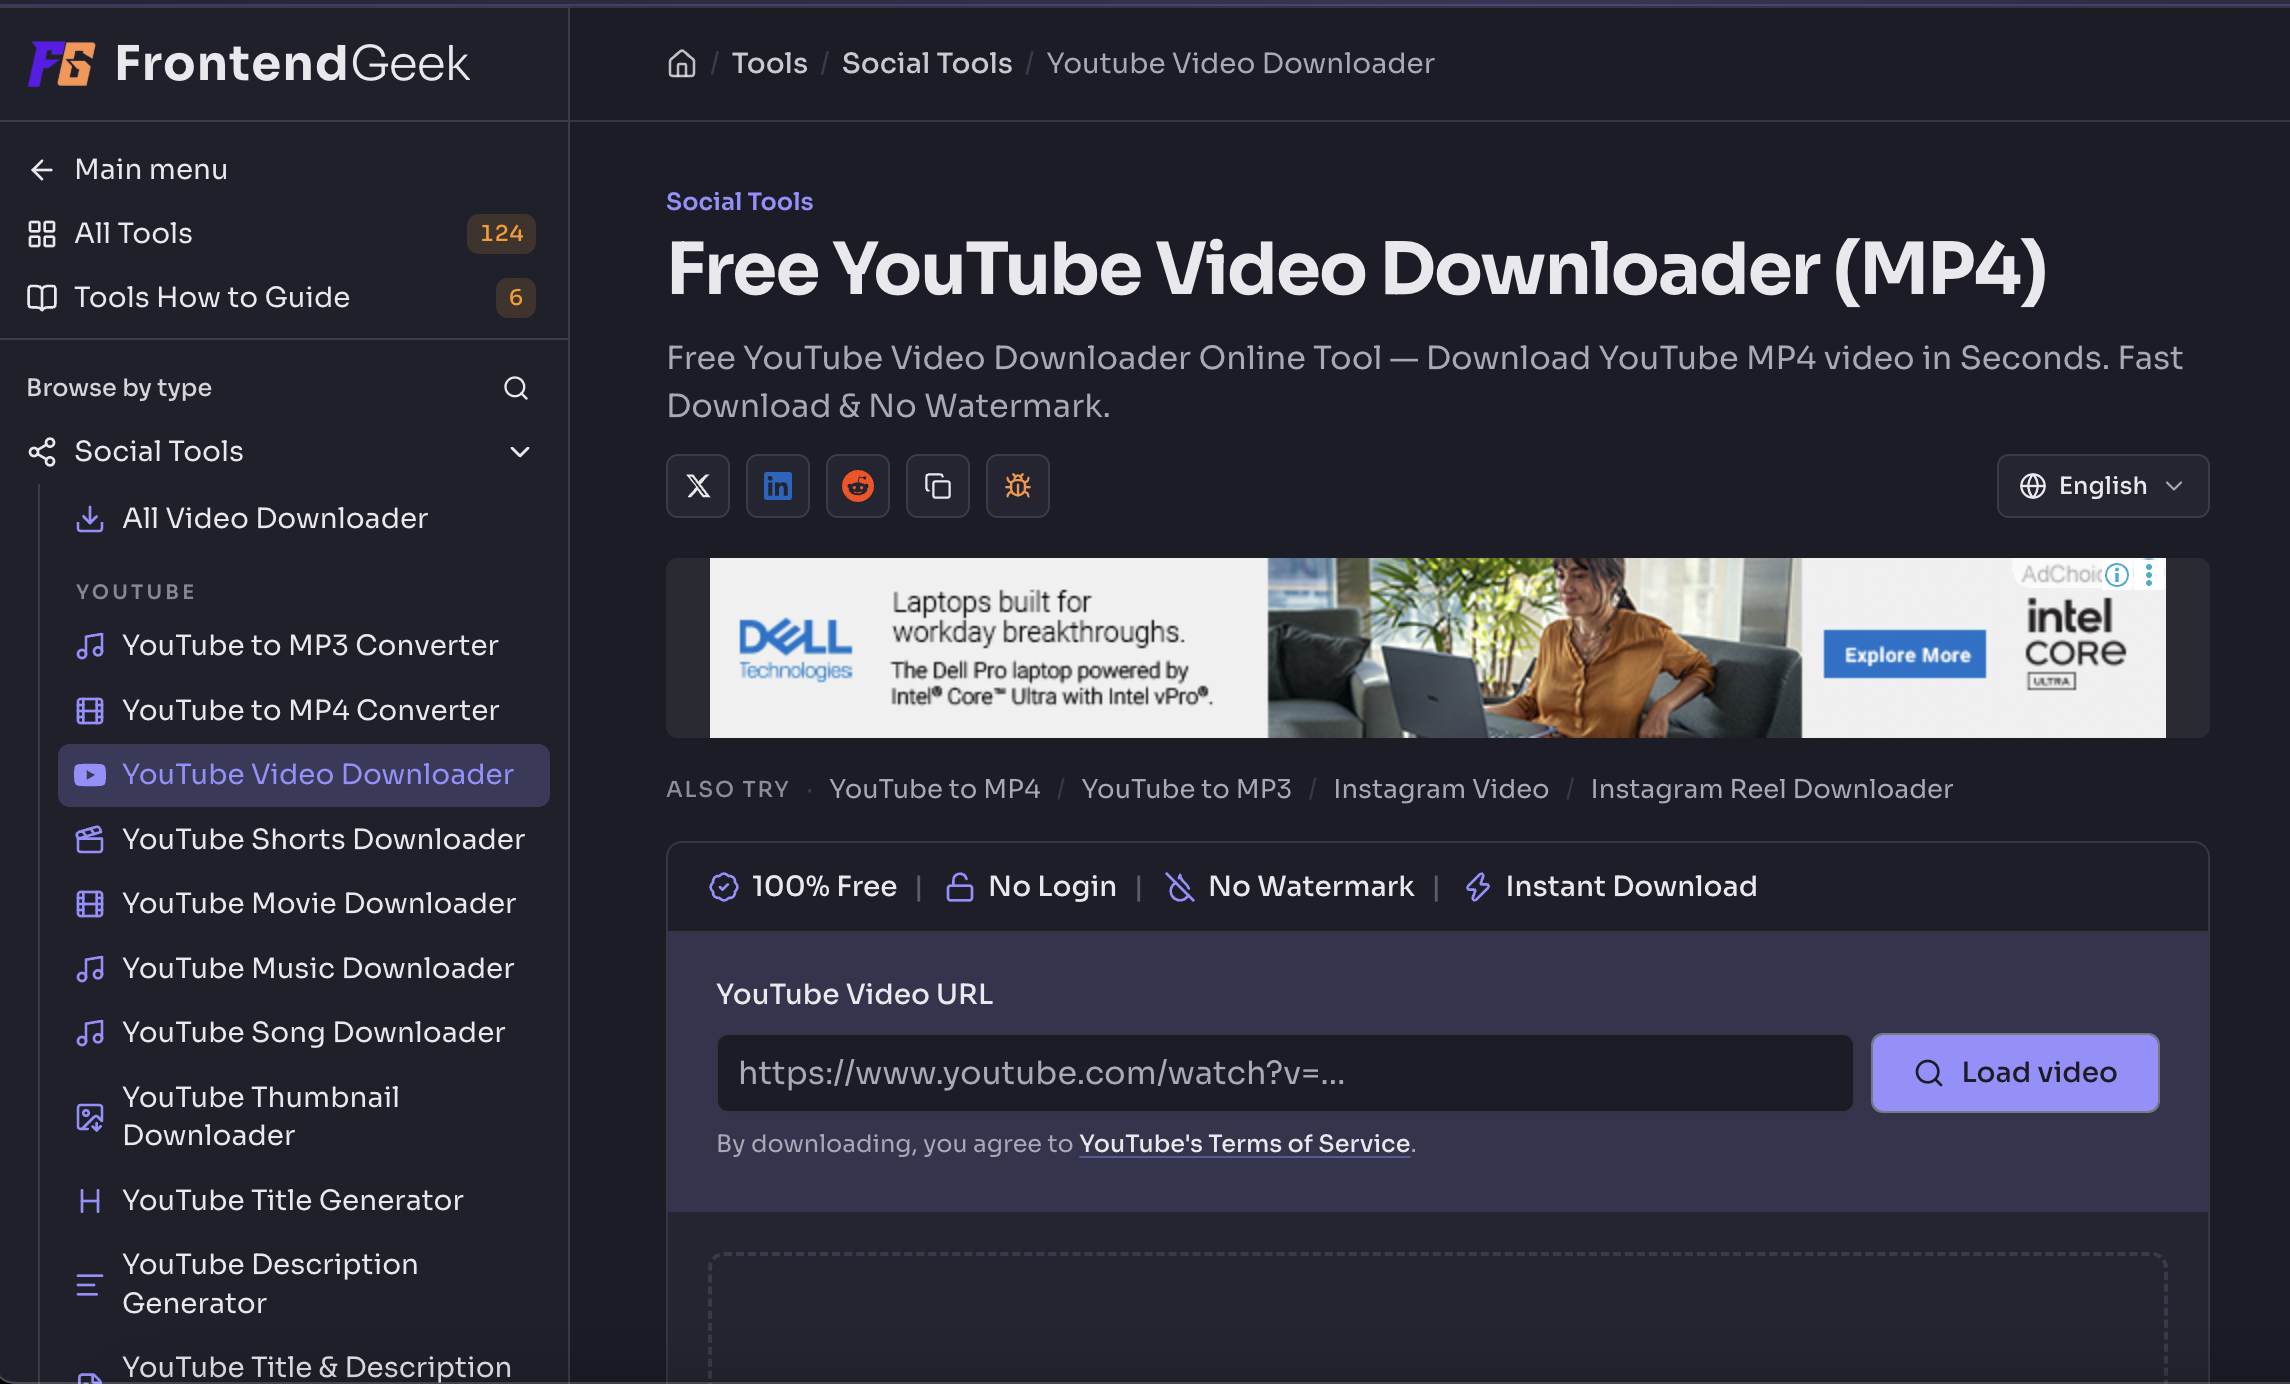Click the film icon beside MP4 Converter
The height and width of the screenshot is (1384, 2290).
(90, 711)
